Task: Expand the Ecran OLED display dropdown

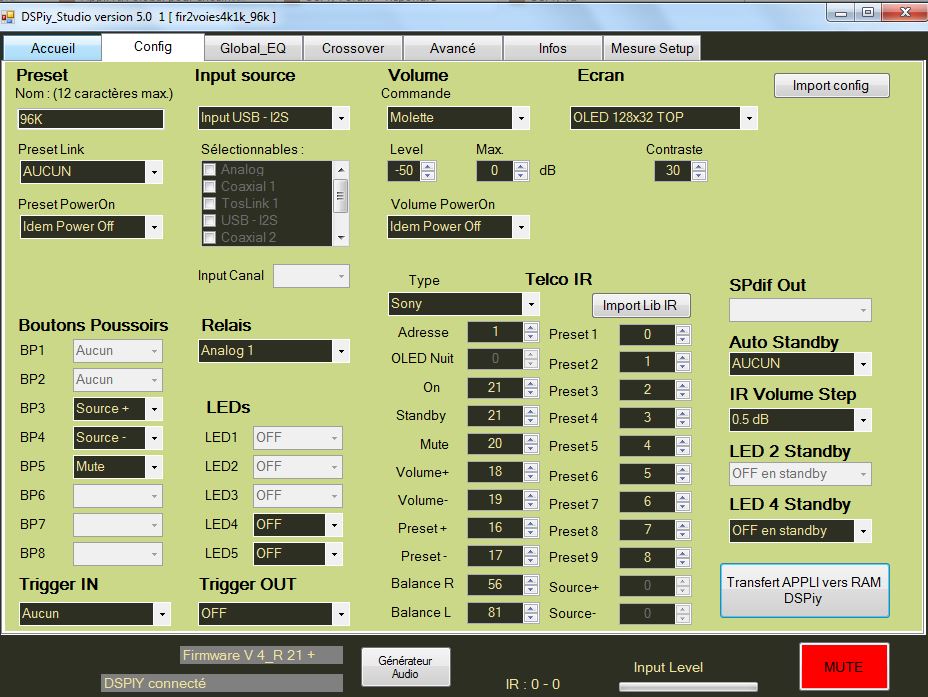Action: click(x=748, y=118)
